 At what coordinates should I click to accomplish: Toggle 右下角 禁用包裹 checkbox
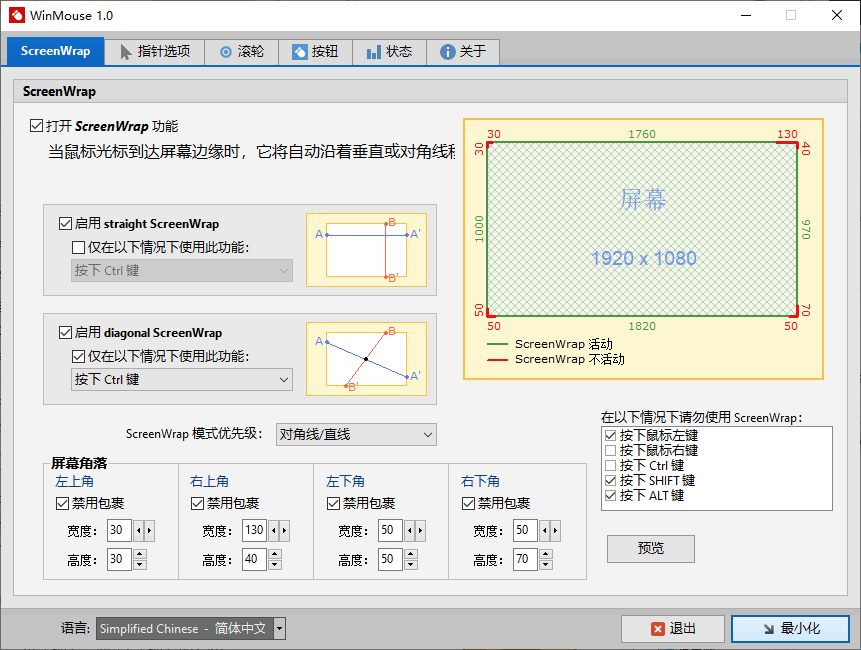(x=468, y=503)
